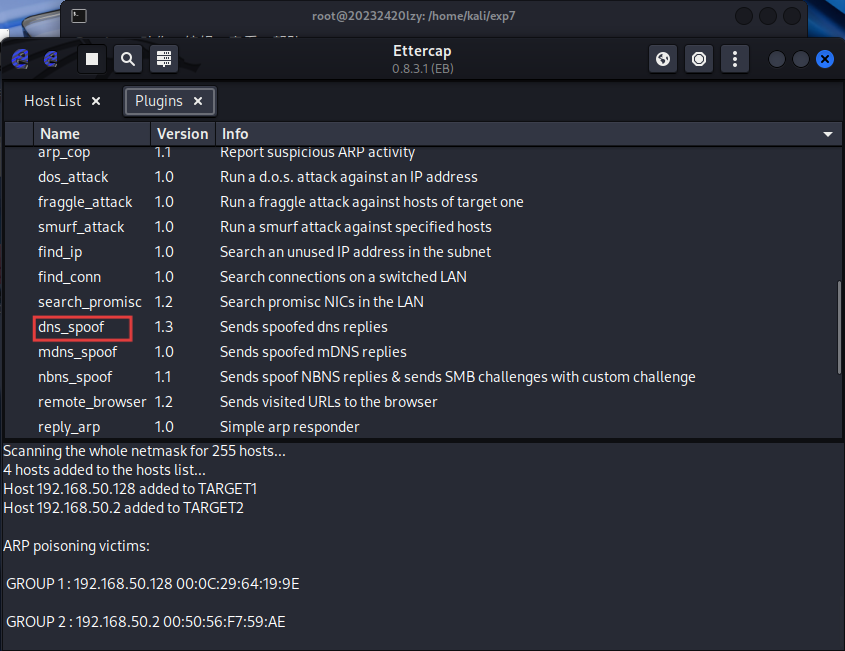Click 'Sends visited URLs to the browser'
The width and height of the screenshot is (845, 651).
pos(329,402)
